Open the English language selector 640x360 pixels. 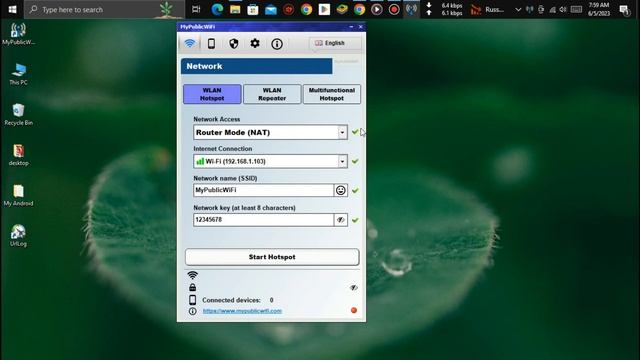pyautogui.click(x=335, y=43)
